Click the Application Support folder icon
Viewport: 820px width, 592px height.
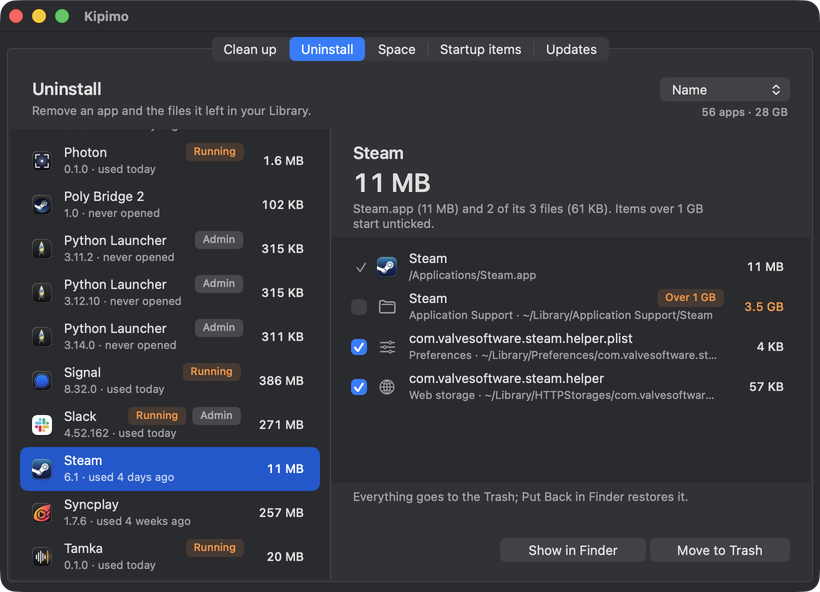[x=387, y=306]
